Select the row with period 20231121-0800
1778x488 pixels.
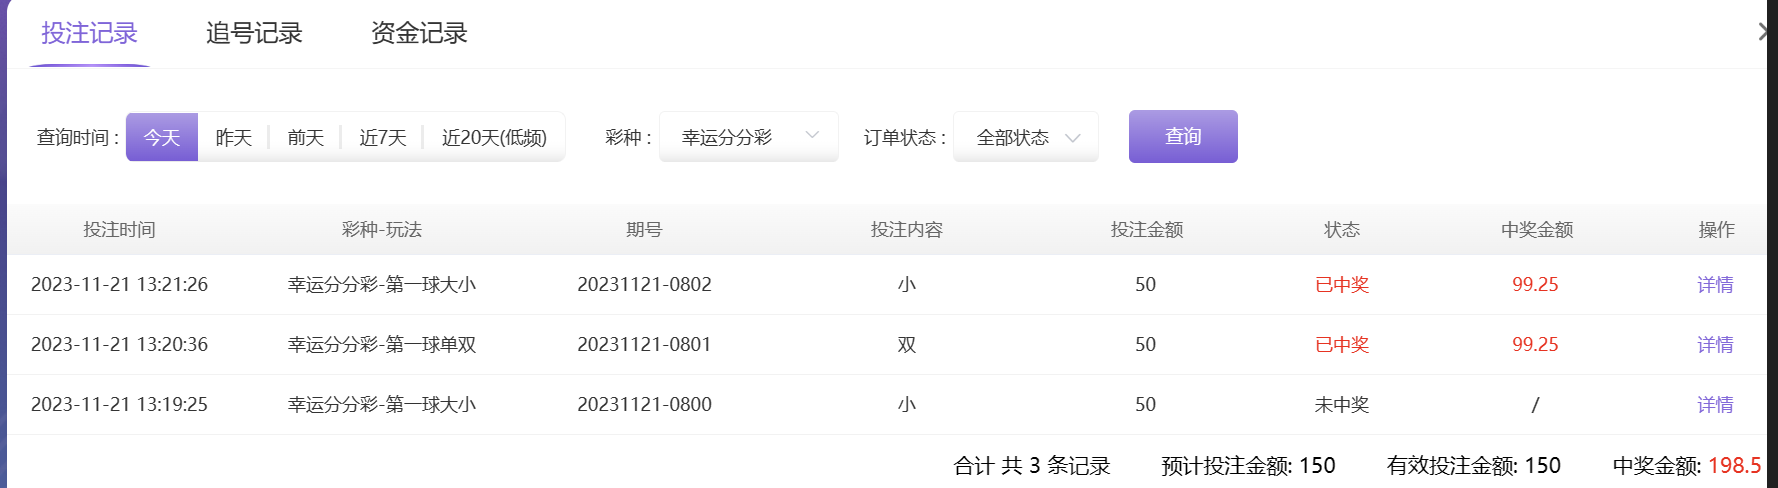(x=644, y=405)
